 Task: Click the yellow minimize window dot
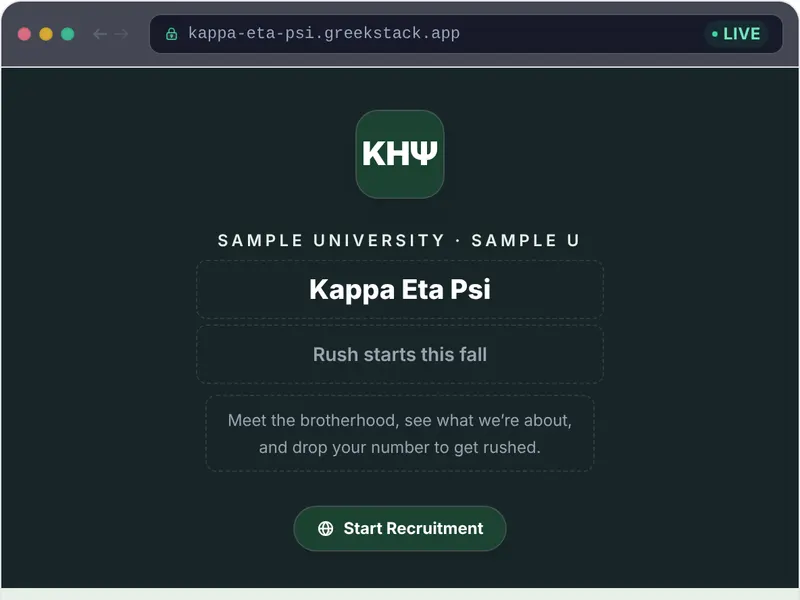pyautogui.click(x=46, y=34)
